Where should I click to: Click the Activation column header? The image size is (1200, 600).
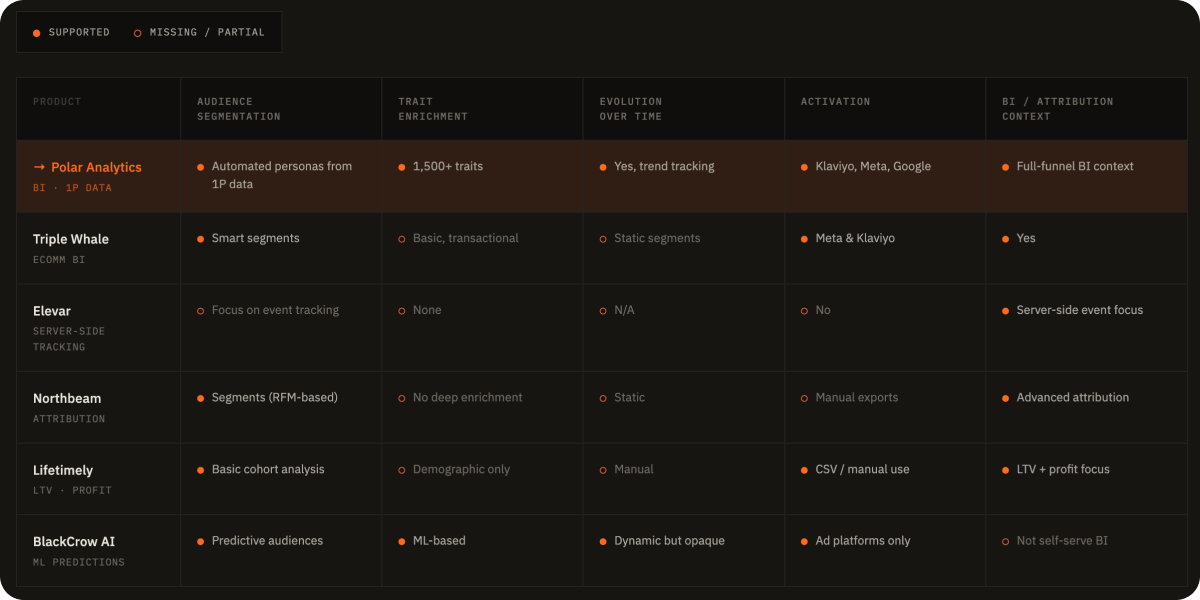836,101
